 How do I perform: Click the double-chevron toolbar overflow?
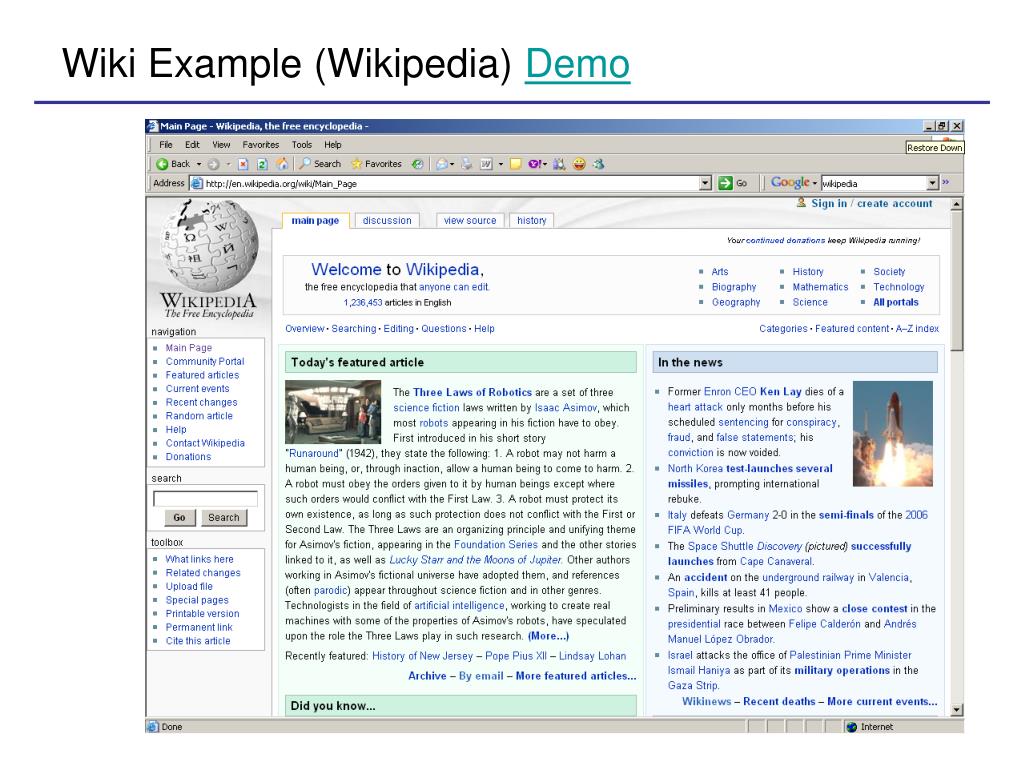[945, 182]
